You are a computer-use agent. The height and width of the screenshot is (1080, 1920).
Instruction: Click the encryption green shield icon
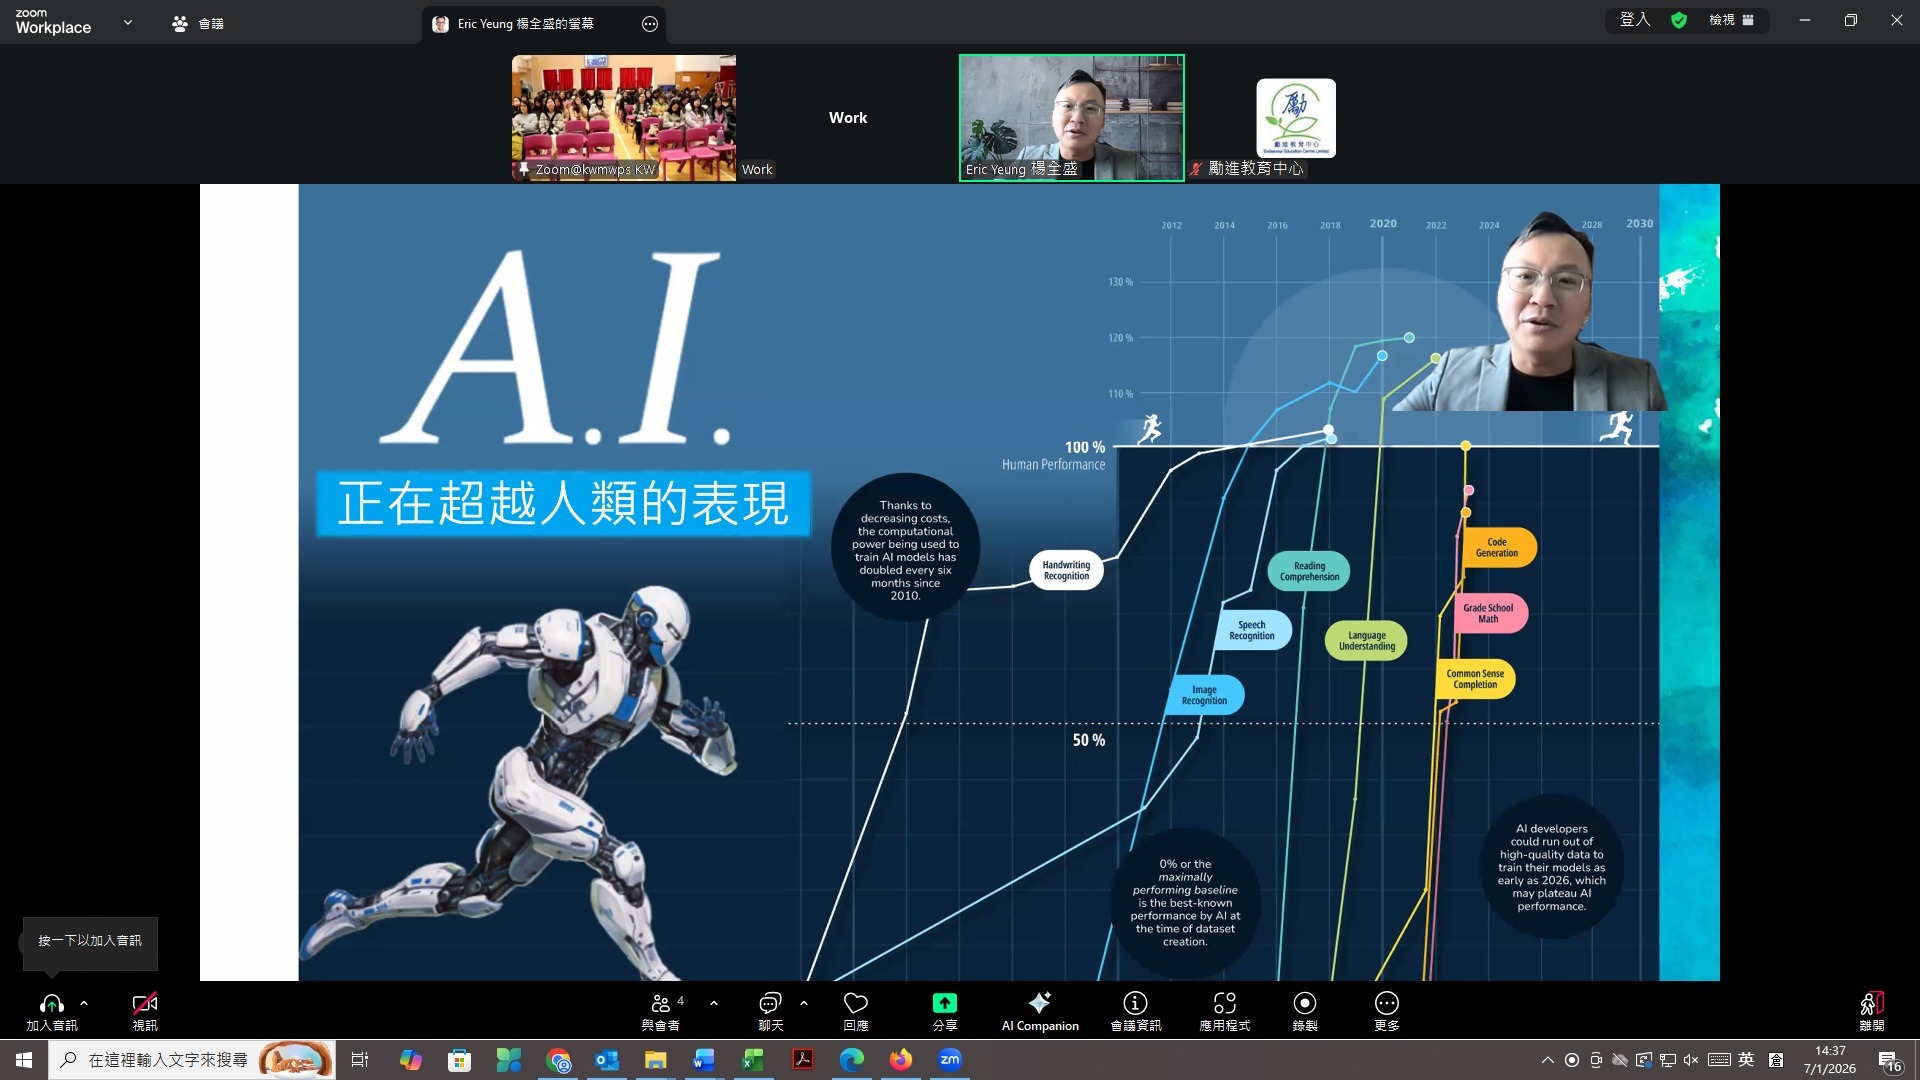[x=1679, y=20]
